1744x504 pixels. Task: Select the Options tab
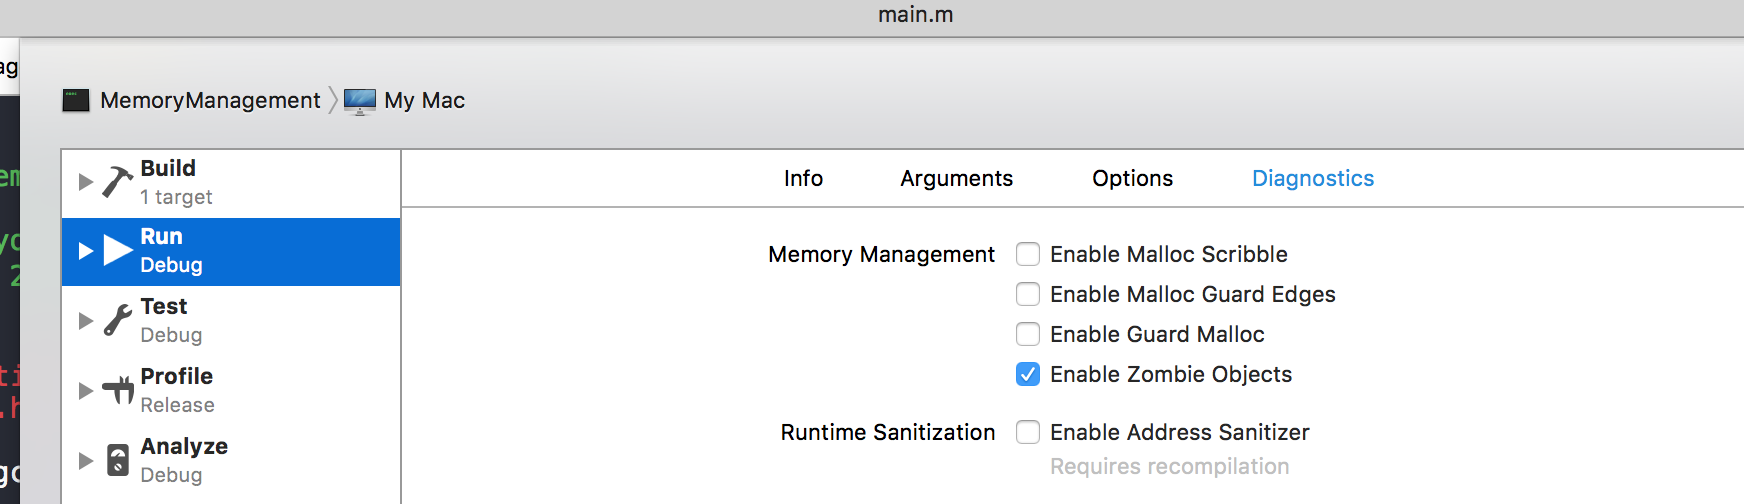[x=1132, y=178]
